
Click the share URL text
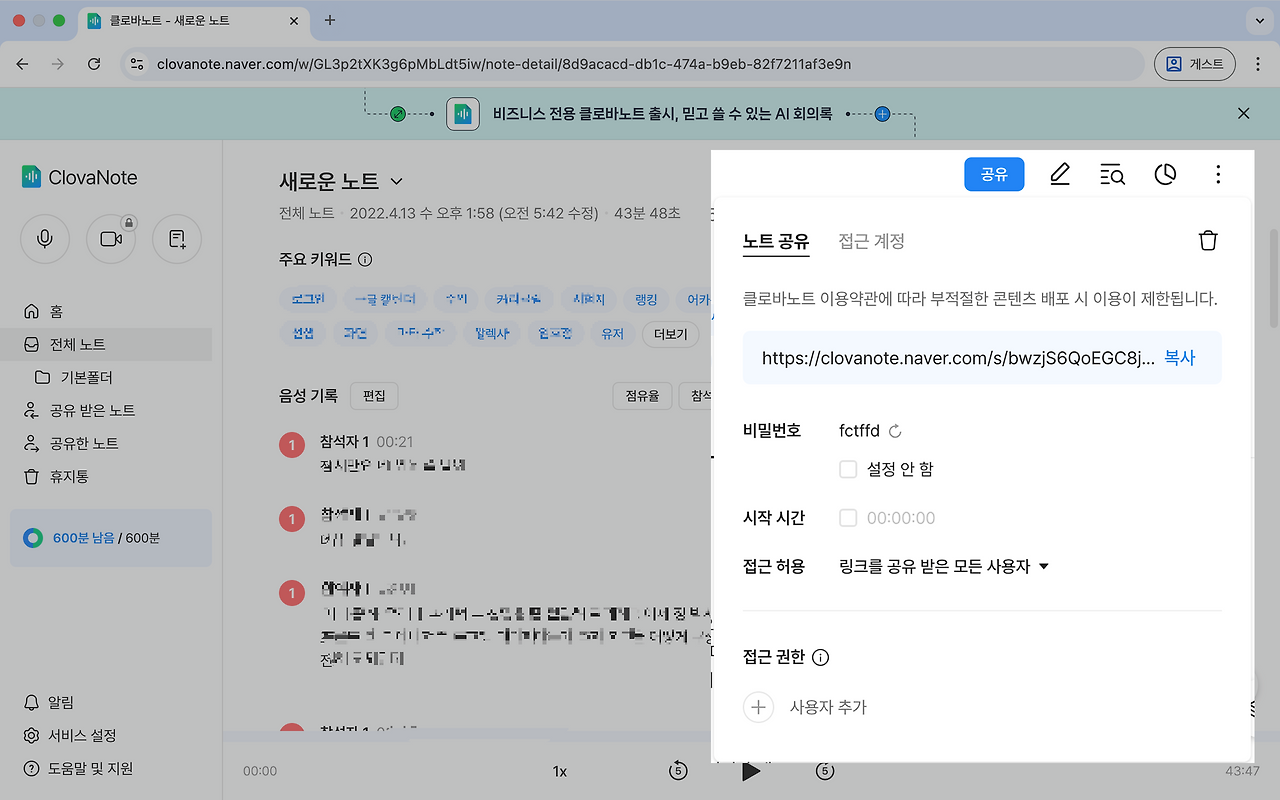(x=958, y=358)
